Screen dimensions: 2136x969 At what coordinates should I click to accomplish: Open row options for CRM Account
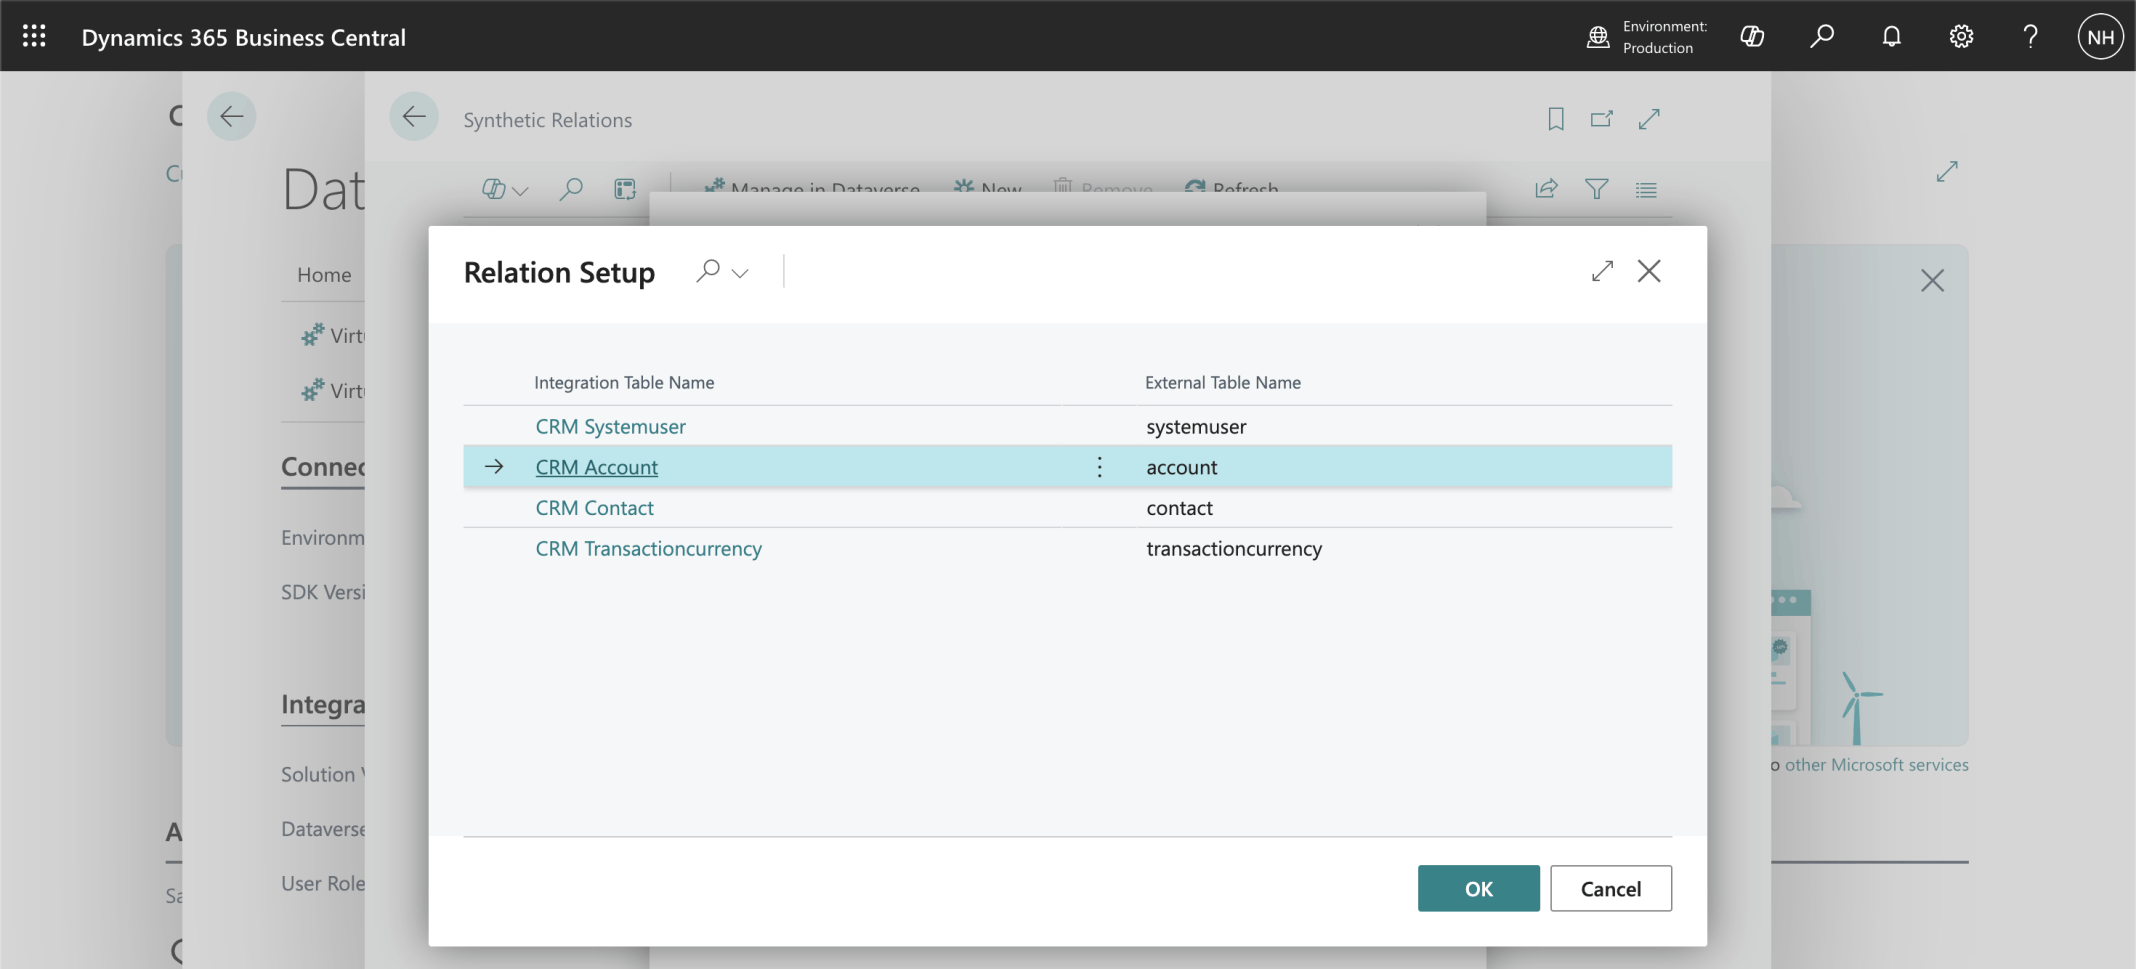[x=1100, y=467]
